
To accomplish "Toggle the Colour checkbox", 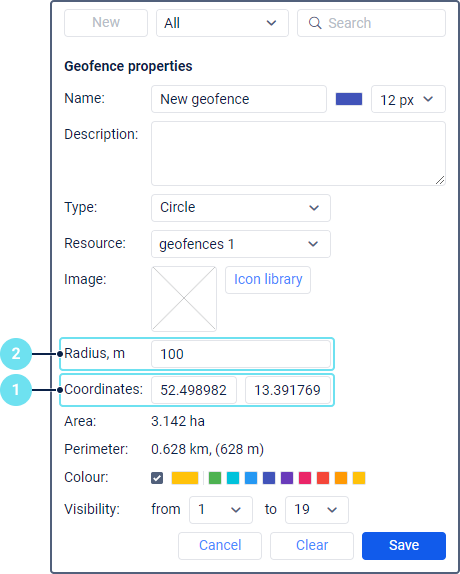I will [x=157, y=478].
